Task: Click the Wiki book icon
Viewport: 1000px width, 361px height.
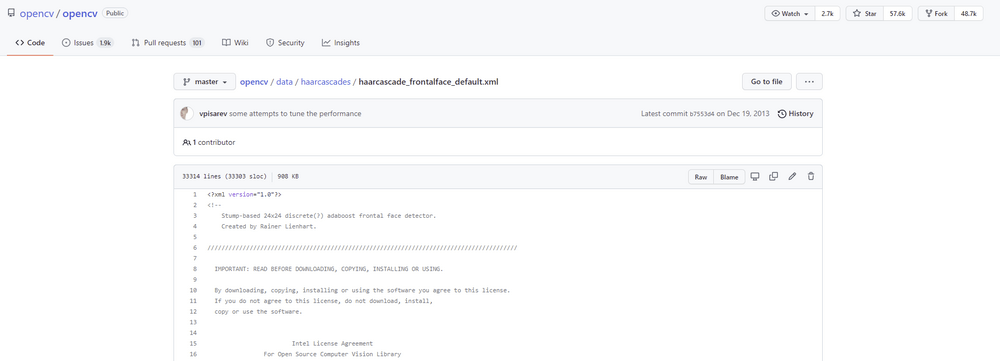Action: pos(226,43)
